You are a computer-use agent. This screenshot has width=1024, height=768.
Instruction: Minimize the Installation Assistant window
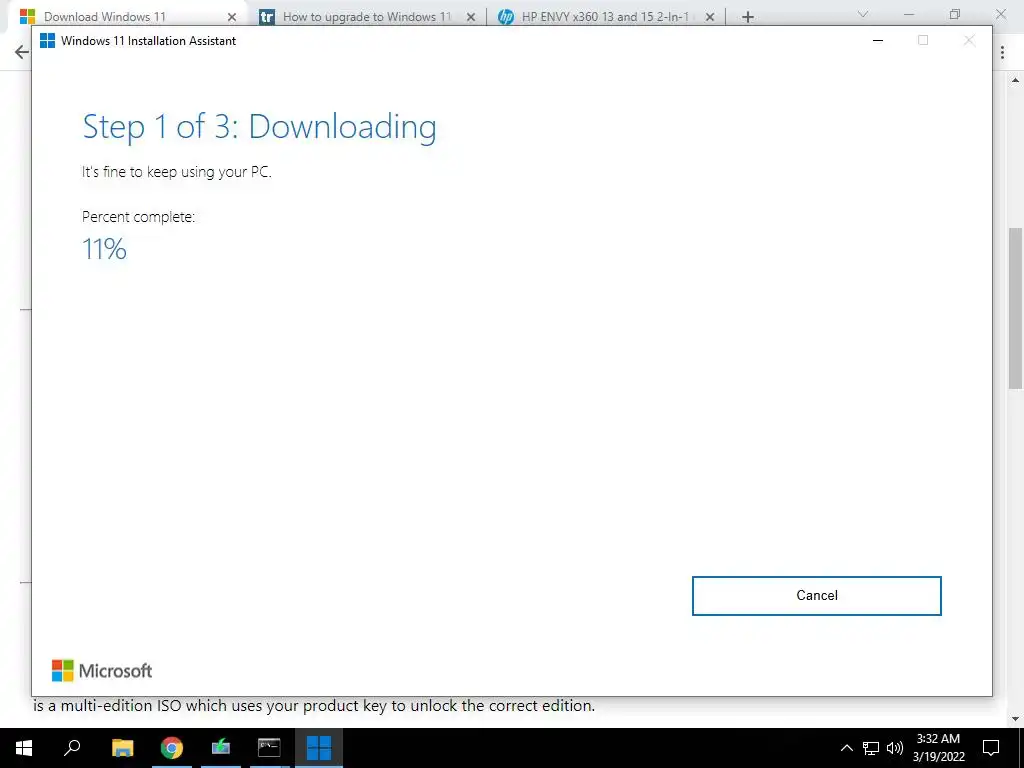pos(878,40)
